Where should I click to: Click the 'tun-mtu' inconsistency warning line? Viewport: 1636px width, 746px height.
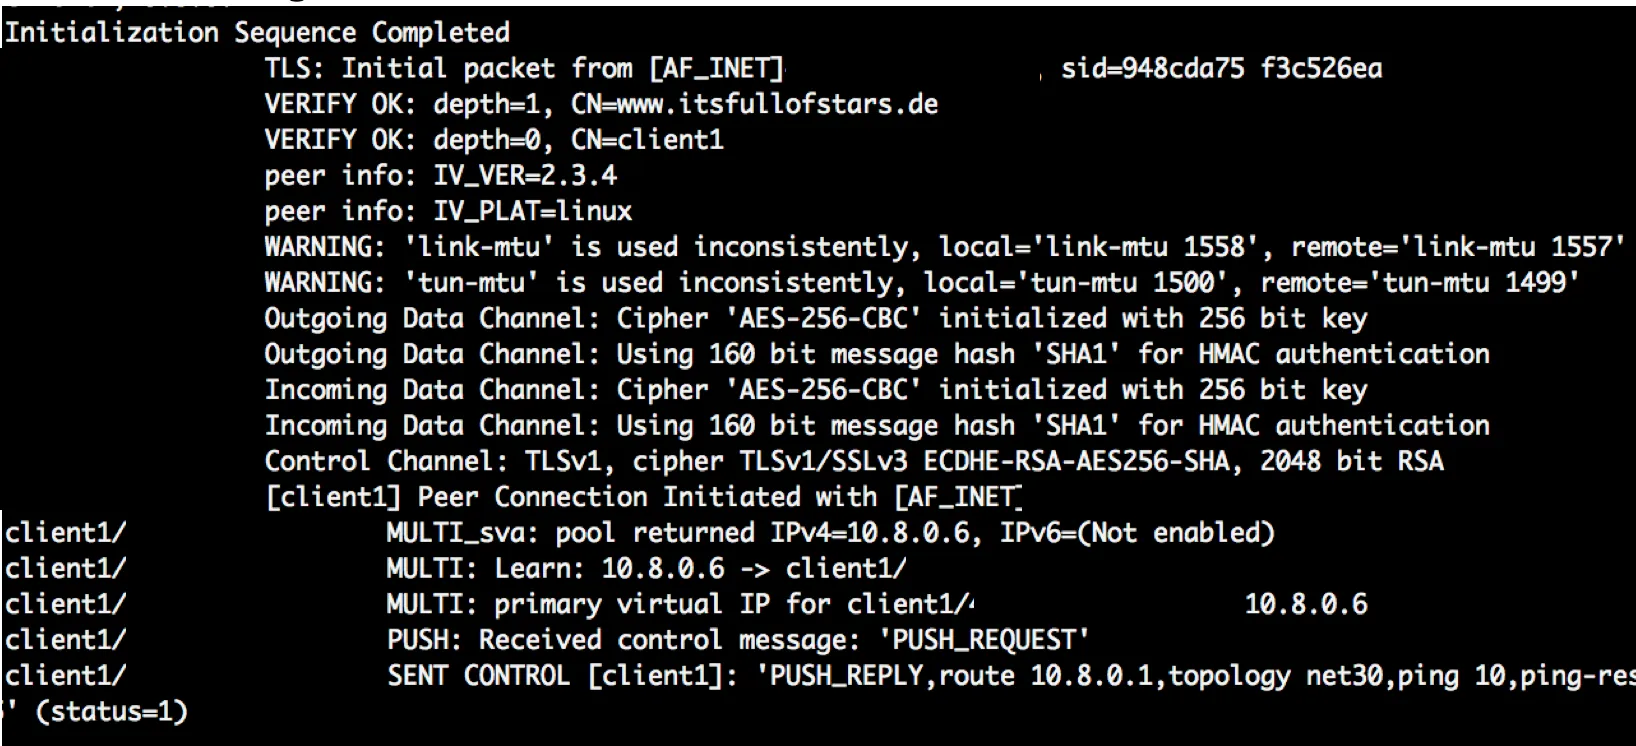[x=921, y=283]
